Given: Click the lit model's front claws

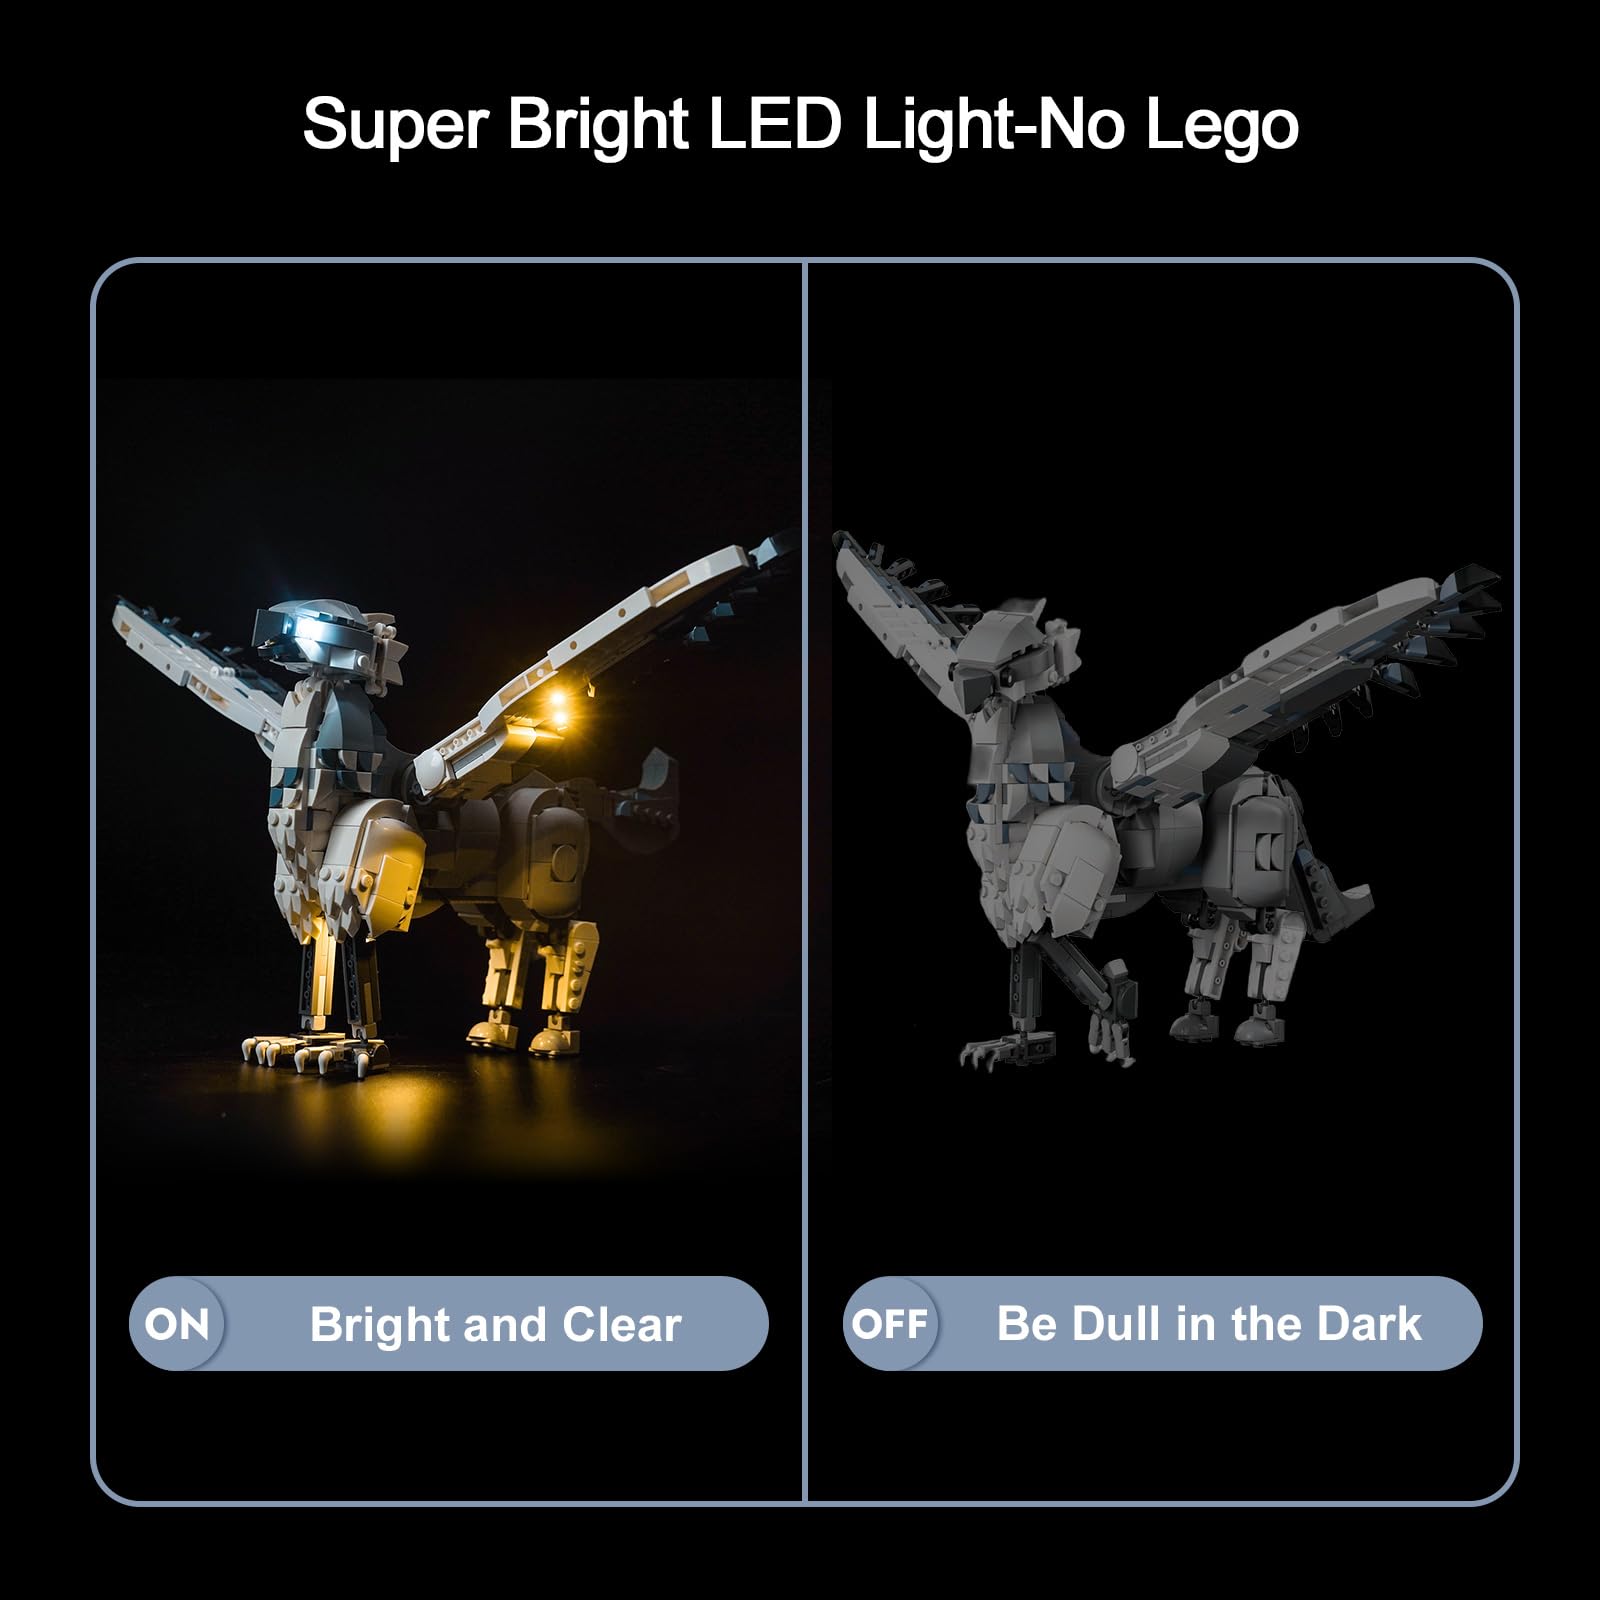Looking at the screenshot, I should point(315,1050).
